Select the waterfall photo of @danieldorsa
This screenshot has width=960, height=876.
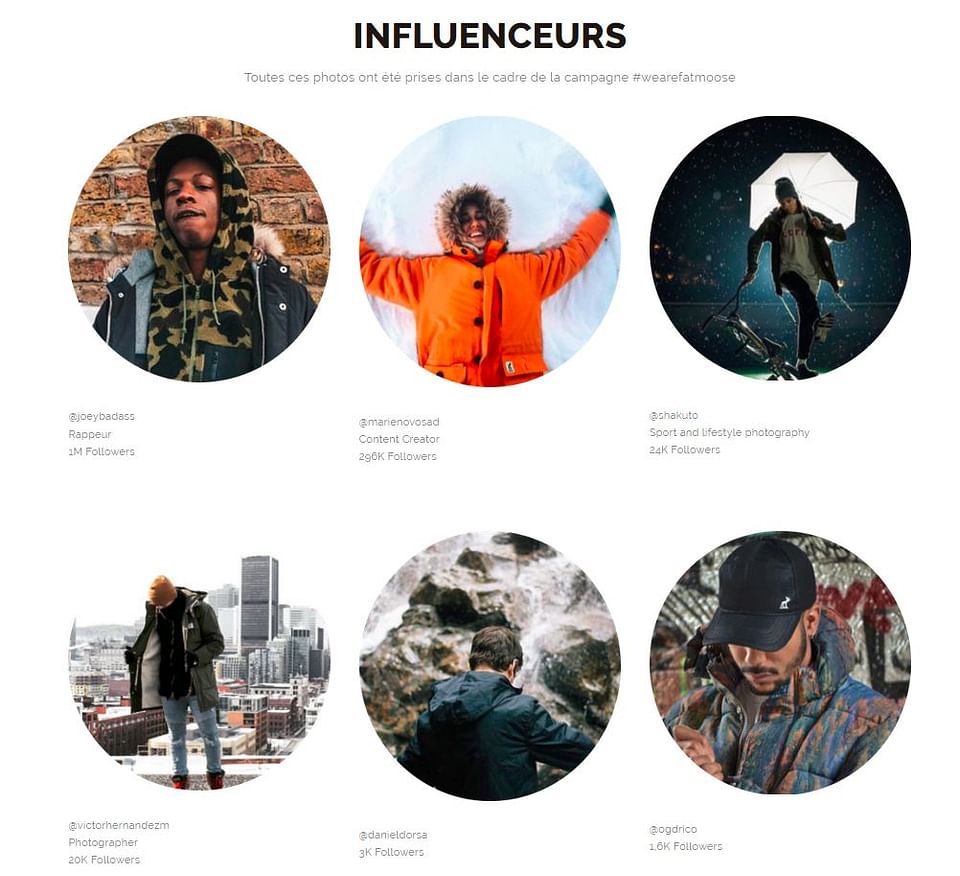[490, 667]
